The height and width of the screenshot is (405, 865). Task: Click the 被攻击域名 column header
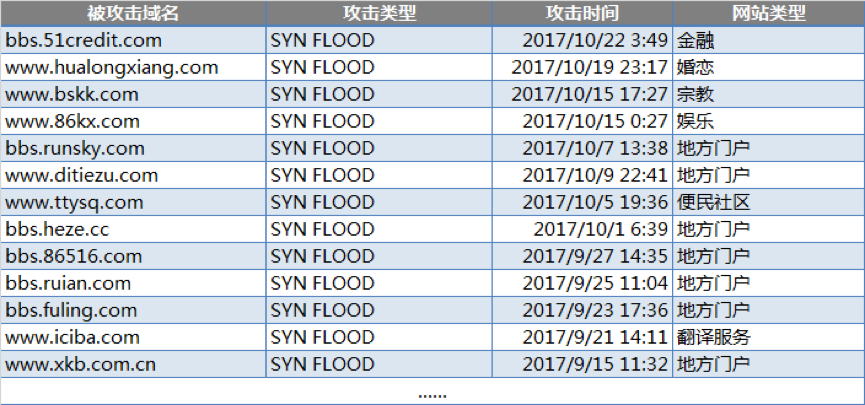click(x=133, y=13)
